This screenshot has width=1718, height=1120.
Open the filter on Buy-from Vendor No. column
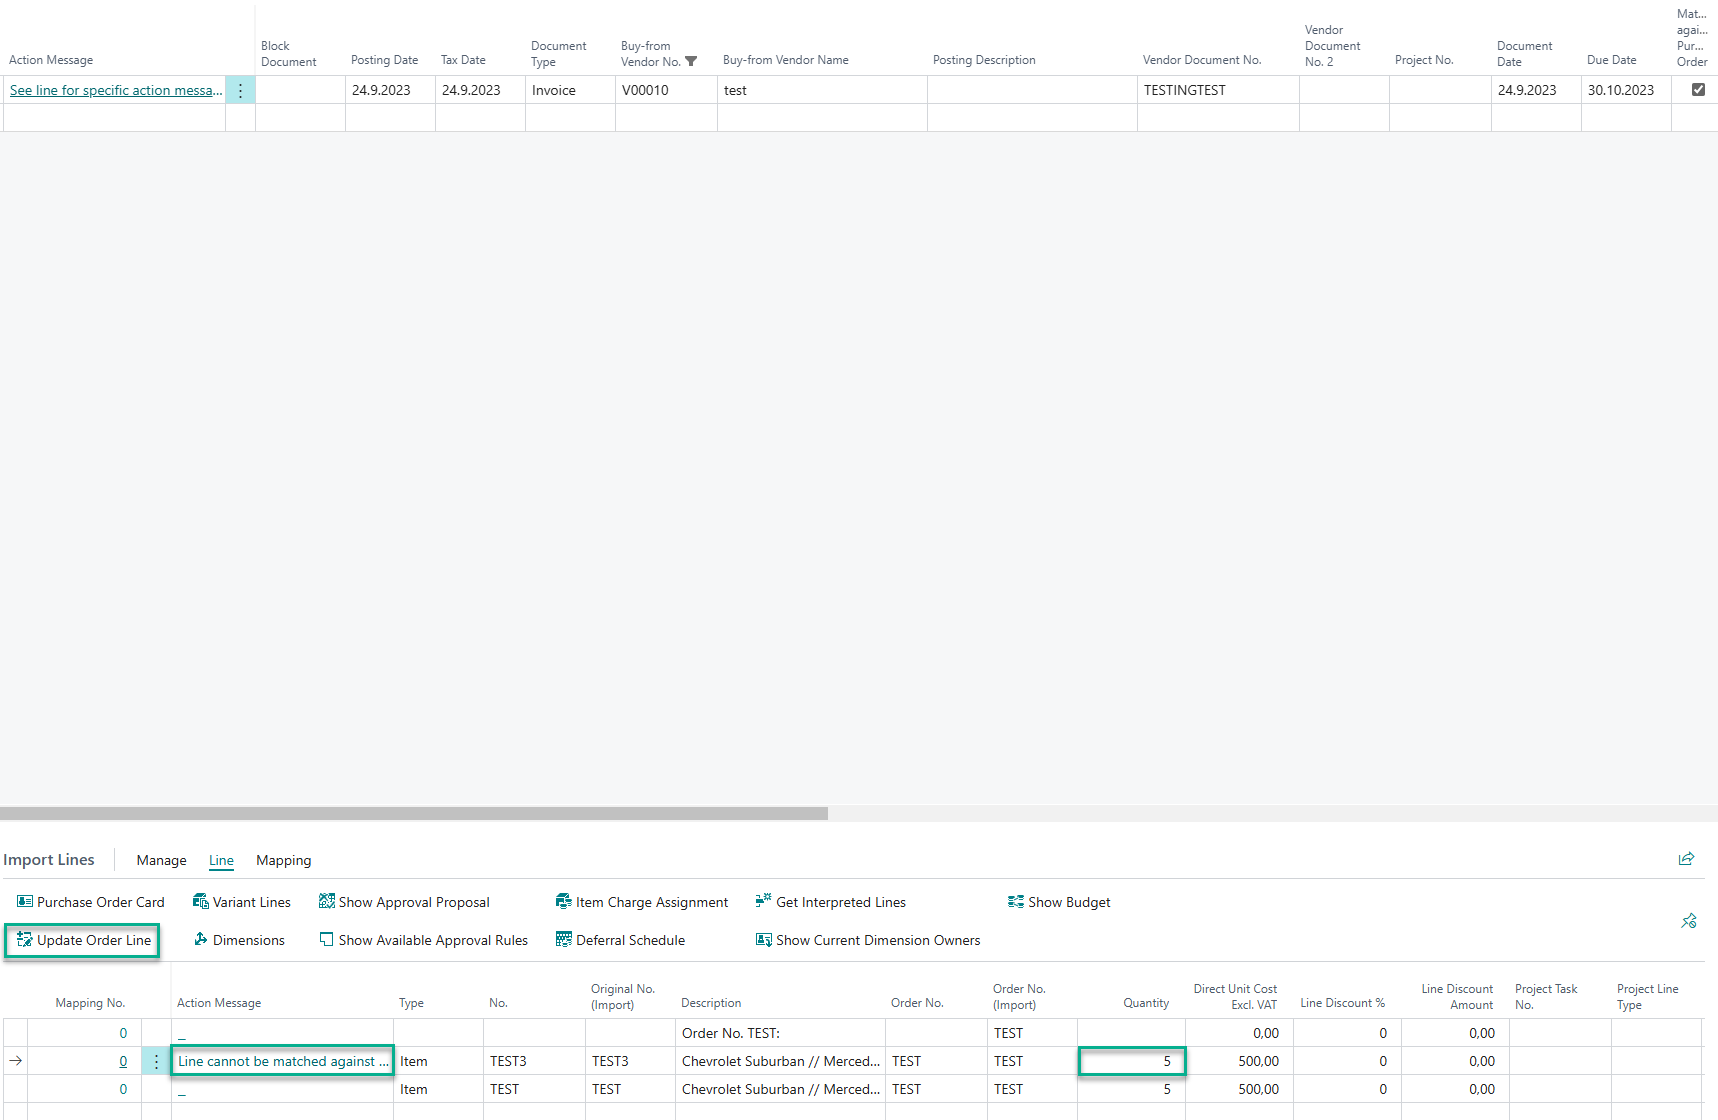690,61
